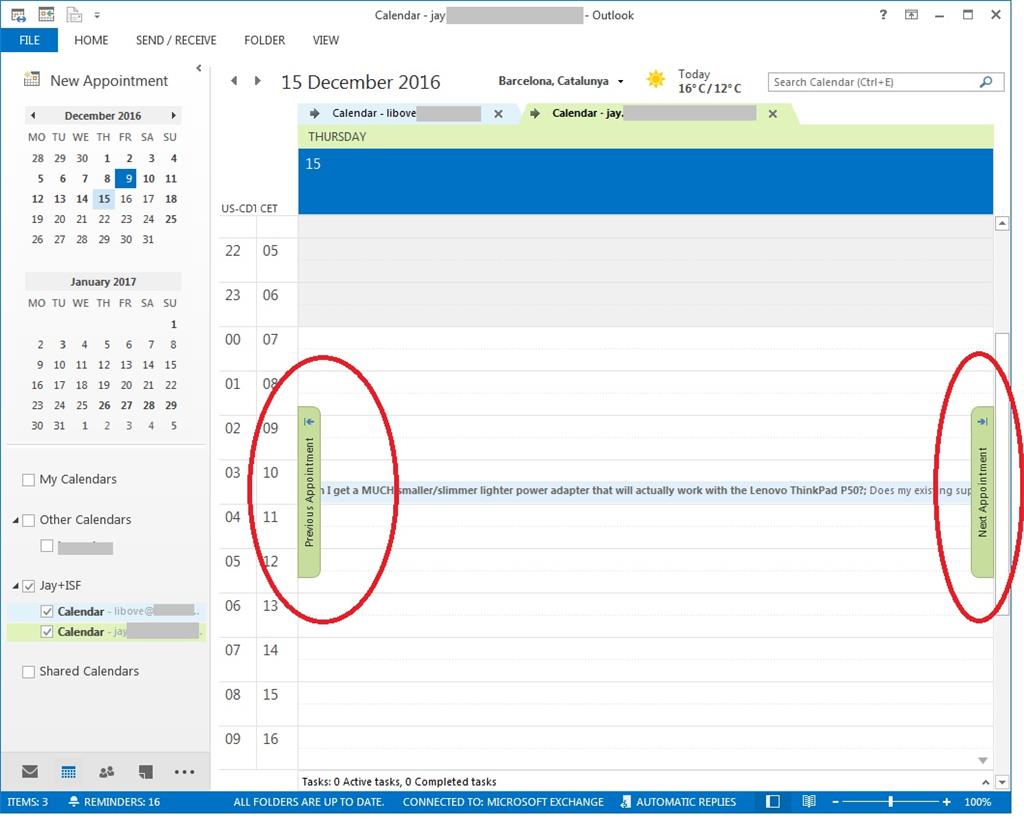Collapse the folder pane with the chevron
The height and width of the screenshot is (826, 1024).
tap(199, 67)
